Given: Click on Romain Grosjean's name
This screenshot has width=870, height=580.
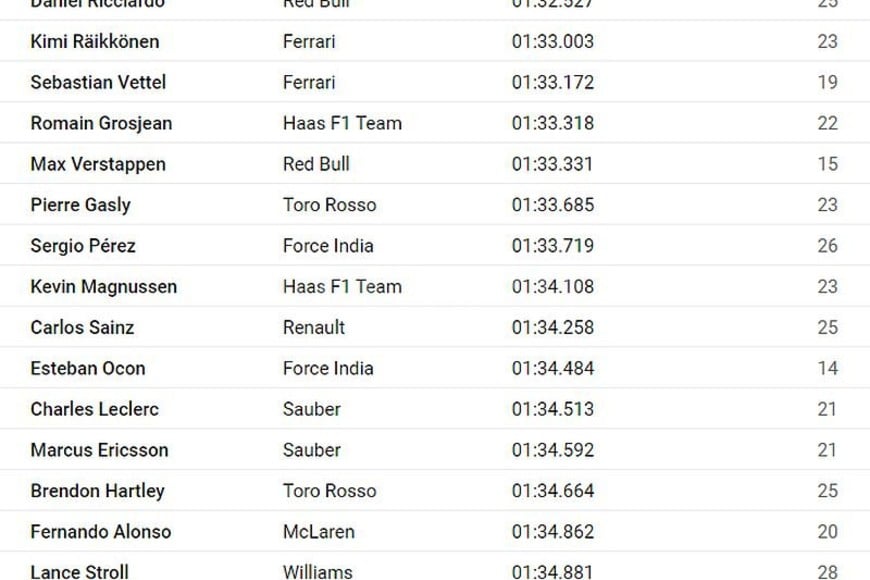Looking at the screenshot, I should (101, 123).
